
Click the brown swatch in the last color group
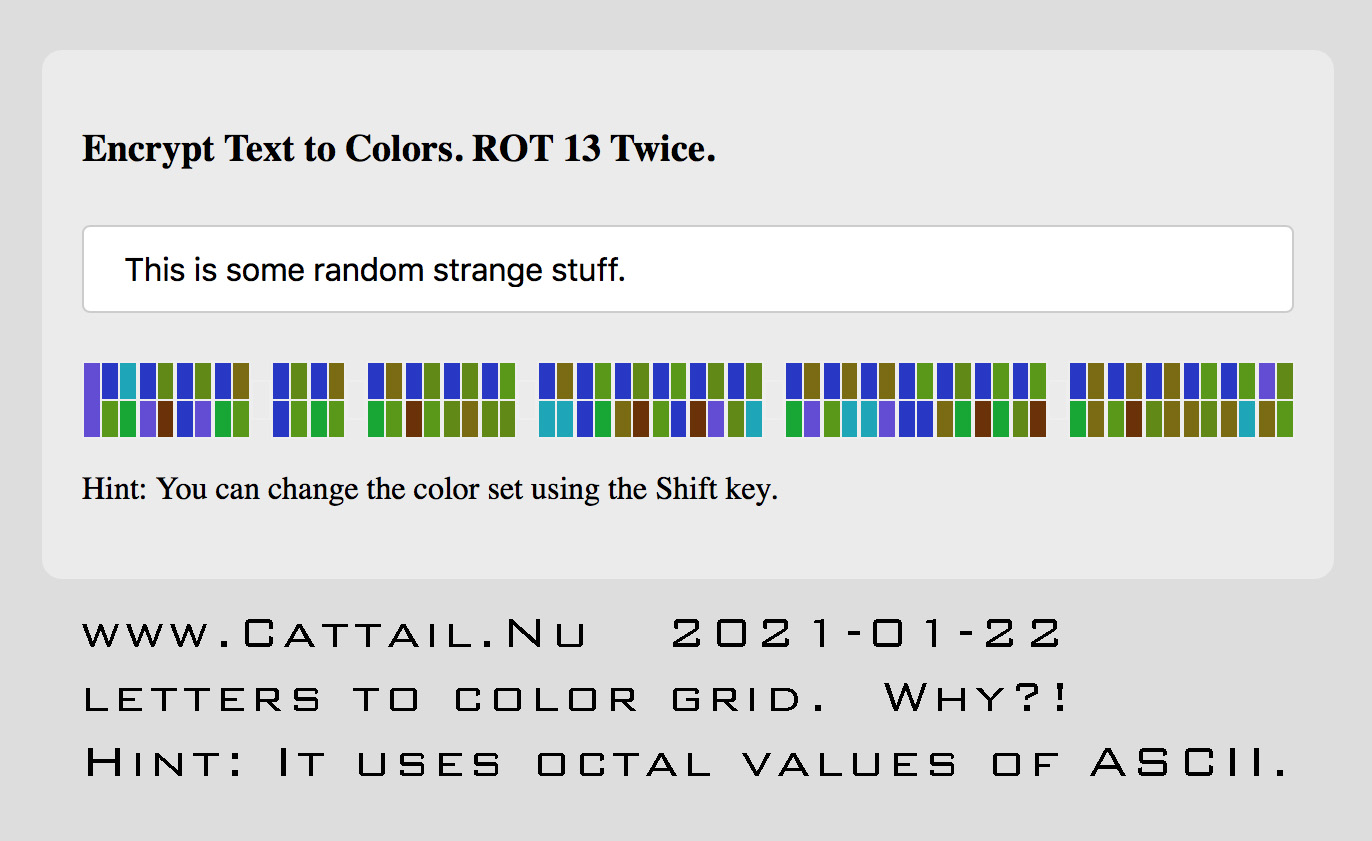tap(1134, 419)
